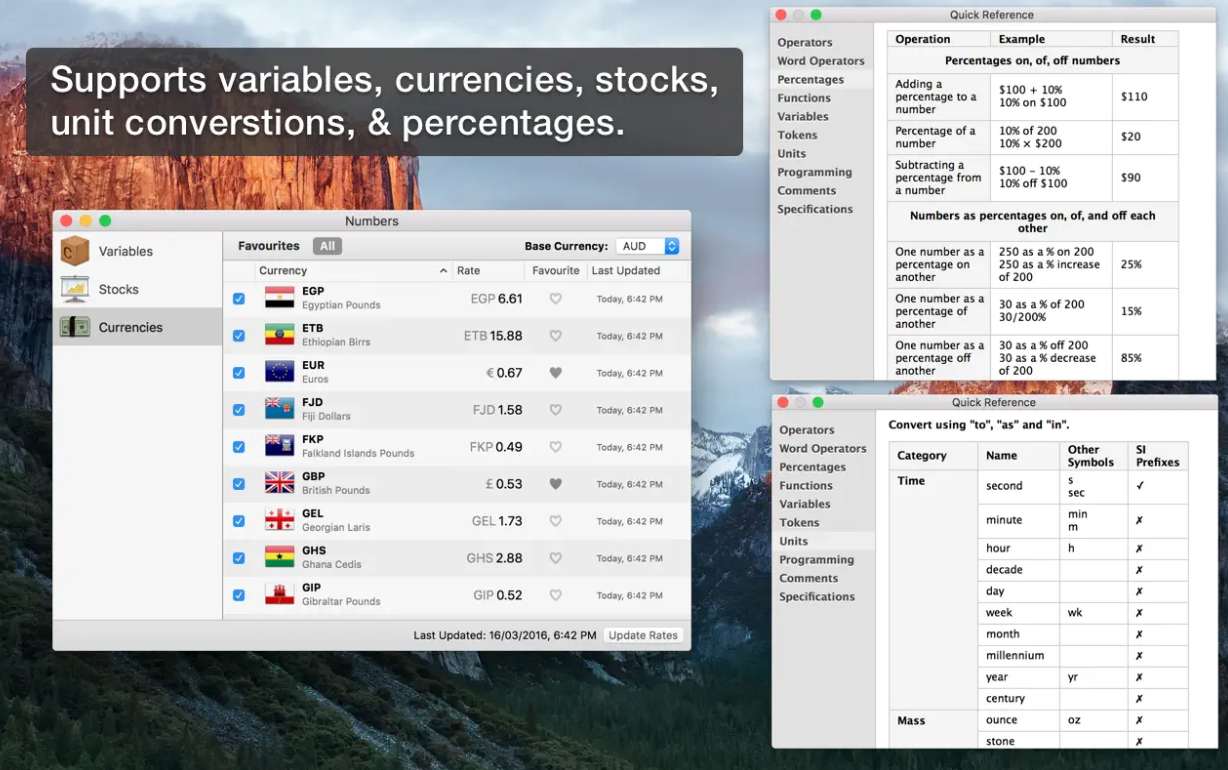Image resolution: width=1228 pixels, height=770 pixels.
Task: Uncheck the ETB Ethiopian Birrs checkbox
Action: tap(238, 336)
